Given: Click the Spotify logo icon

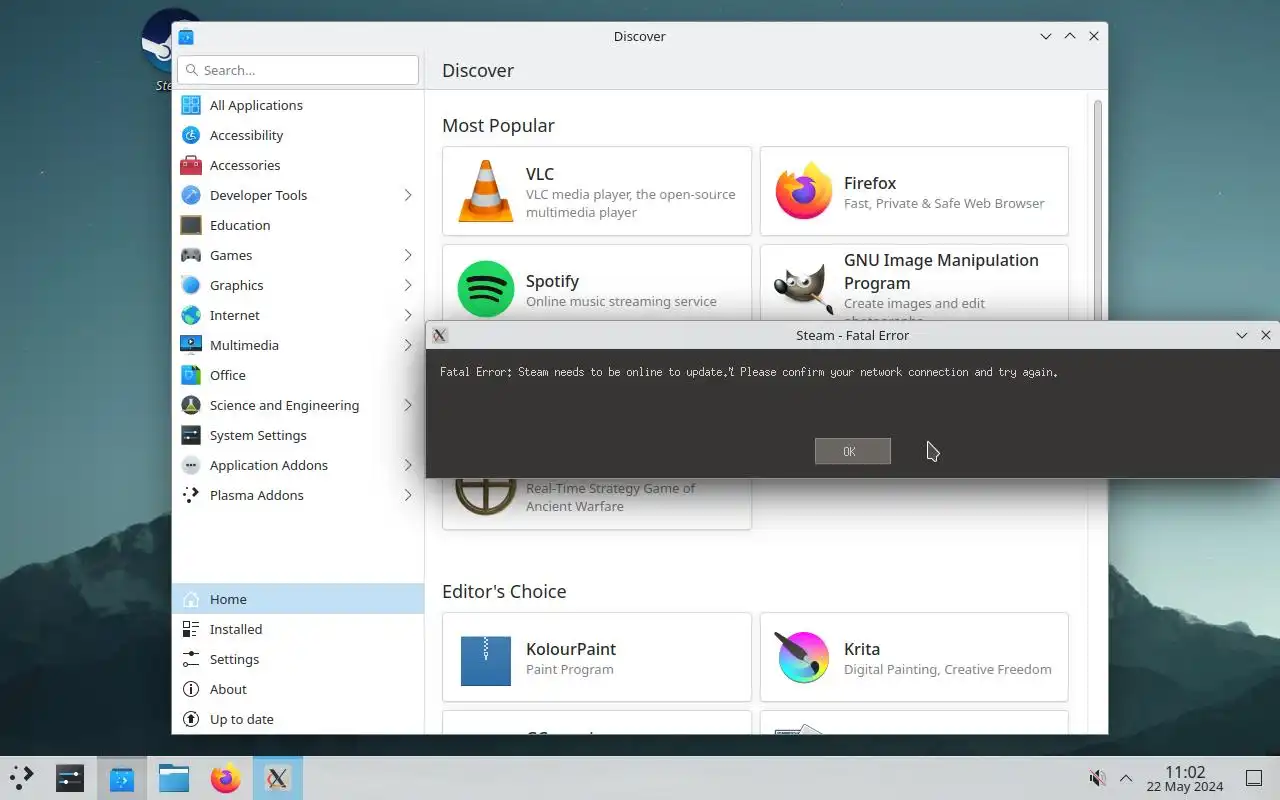Looking at the screenshot, I should 486,289.
